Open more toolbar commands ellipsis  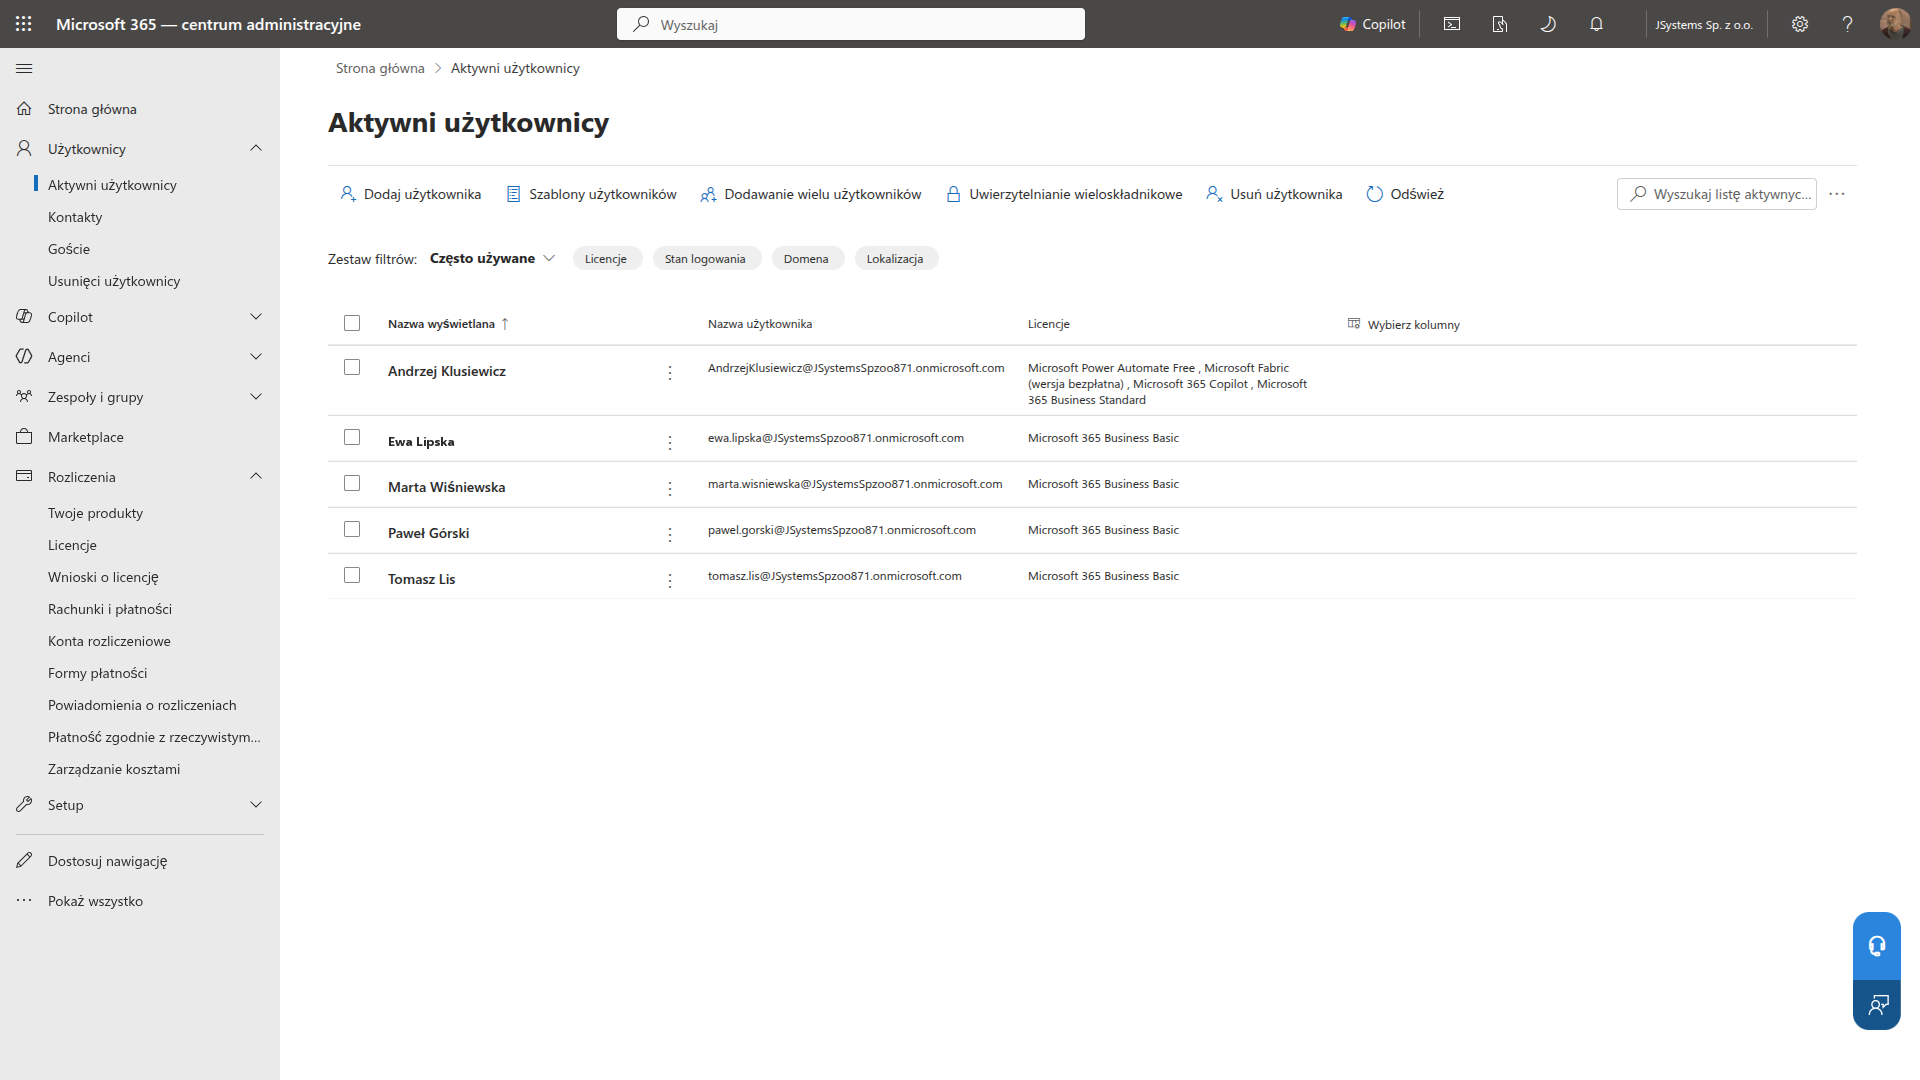click(x=1837, y=194)
